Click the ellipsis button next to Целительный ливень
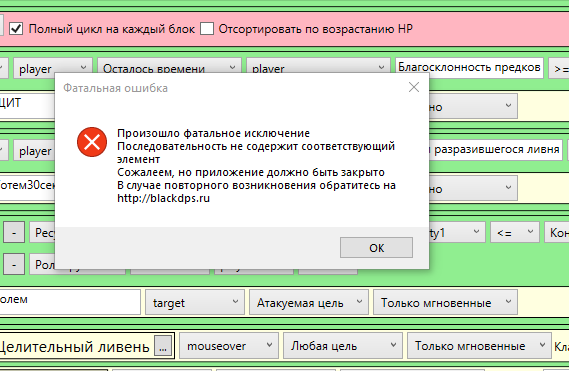 coord(163,347)
